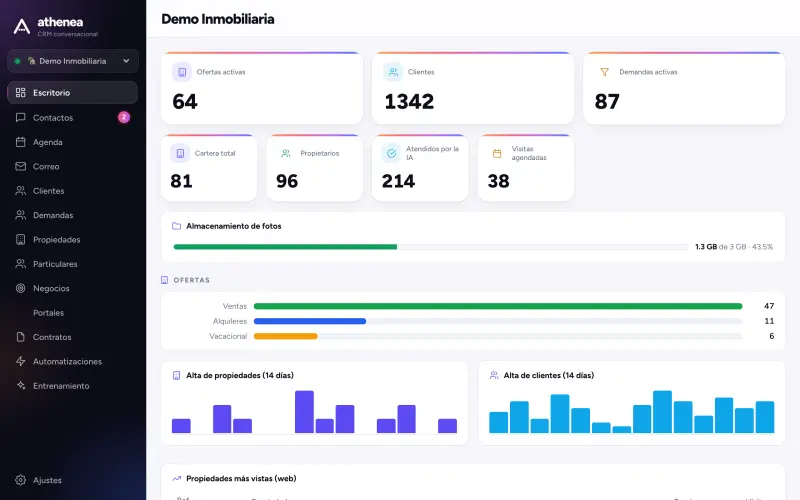
Task: Click the Contactos notification badge showing 2
Action: (123, 117)
